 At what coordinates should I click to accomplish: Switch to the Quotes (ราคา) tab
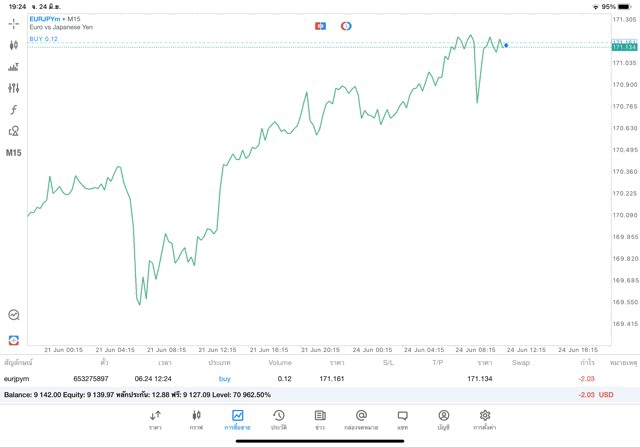tap(155, 419)
